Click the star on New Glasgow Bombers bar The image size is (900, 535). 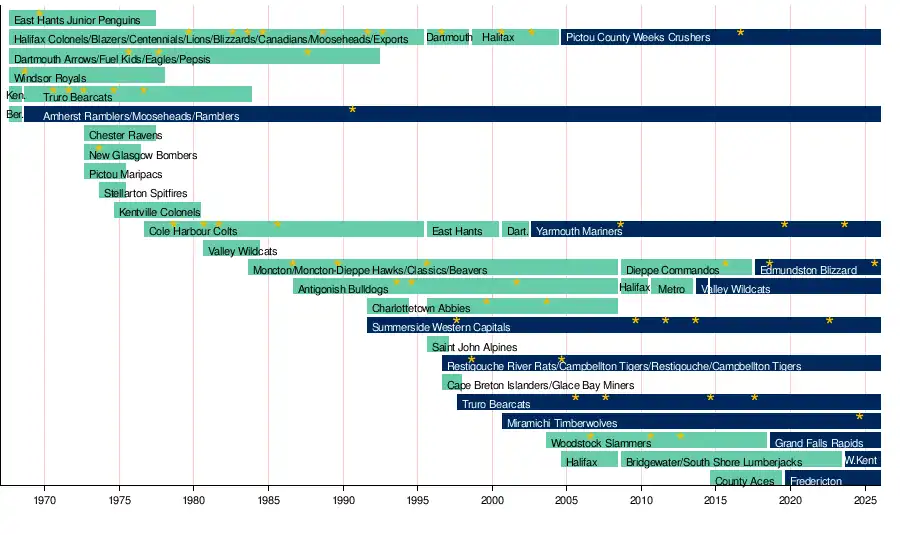(x=99, y=149)
